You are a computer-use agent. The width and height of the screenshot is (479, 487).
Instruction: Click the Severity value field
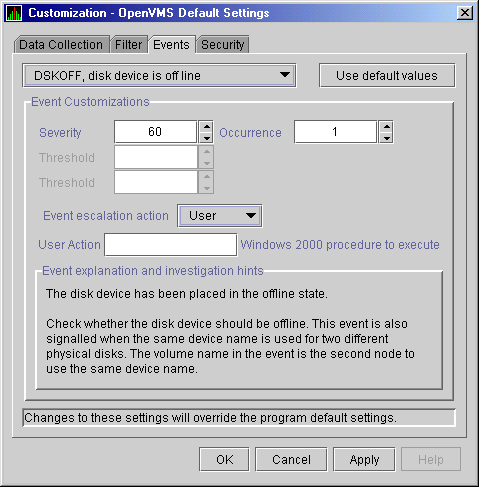pos(156,132)
